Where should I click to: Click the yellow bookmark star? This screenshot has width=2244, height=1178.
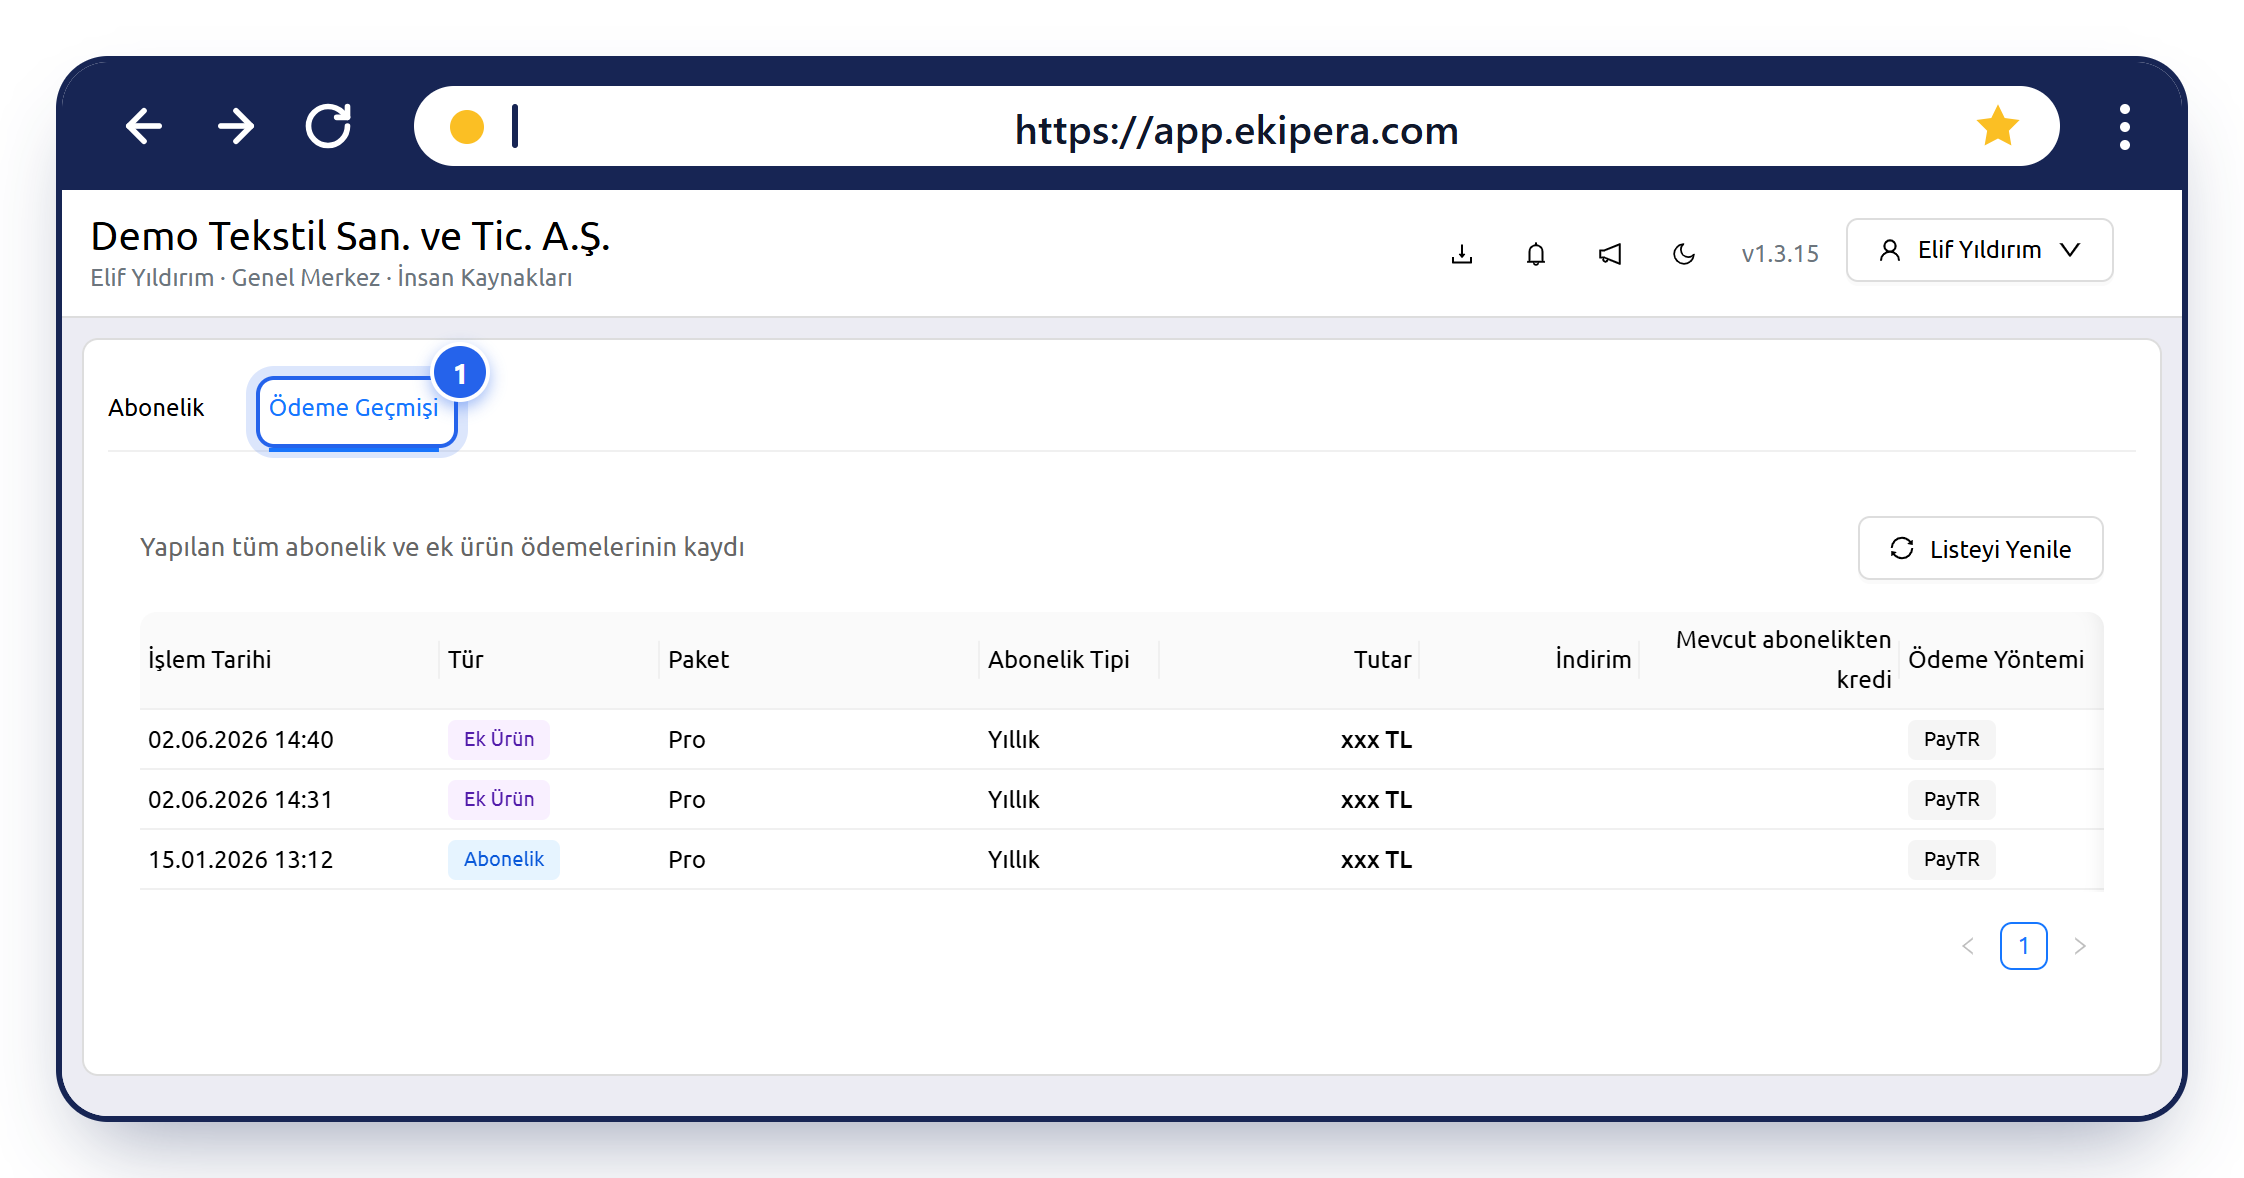[x=1997, y=126]
